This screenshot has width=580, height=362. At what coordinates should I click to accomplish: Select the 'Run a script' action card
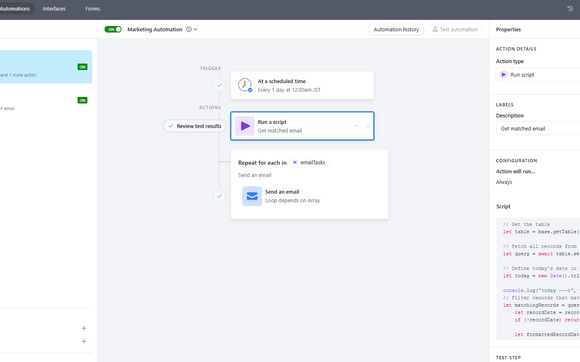pos(302,126)
